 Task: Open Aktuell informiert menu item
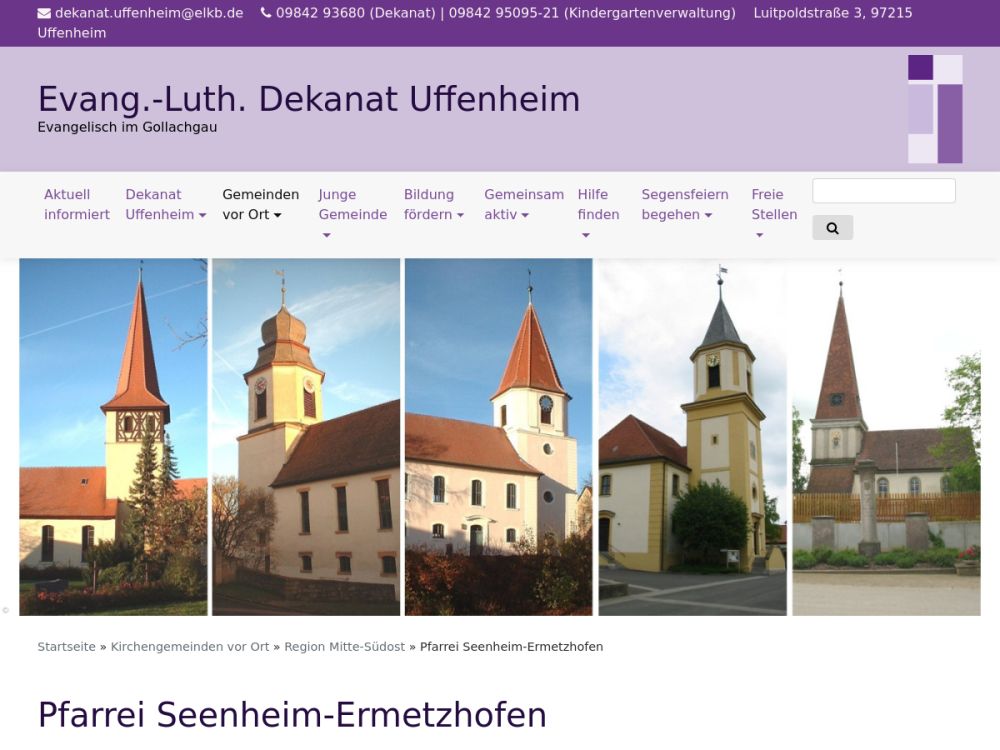(x=77, y=204)
